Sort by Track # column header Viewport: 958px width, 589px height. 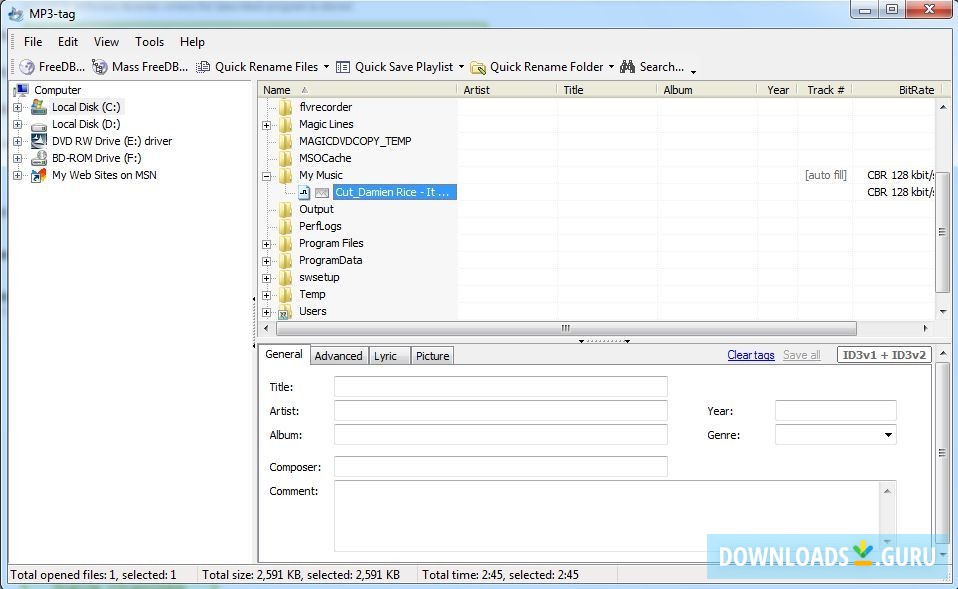pos(825,90)
